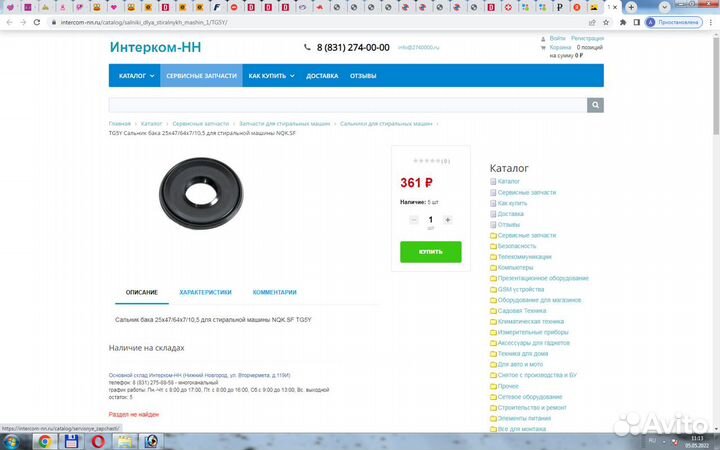The width and height of the screenshot is (720, 450).
Task: Expand the КАТАЛОГ dropdown menu
Action: 136,76
